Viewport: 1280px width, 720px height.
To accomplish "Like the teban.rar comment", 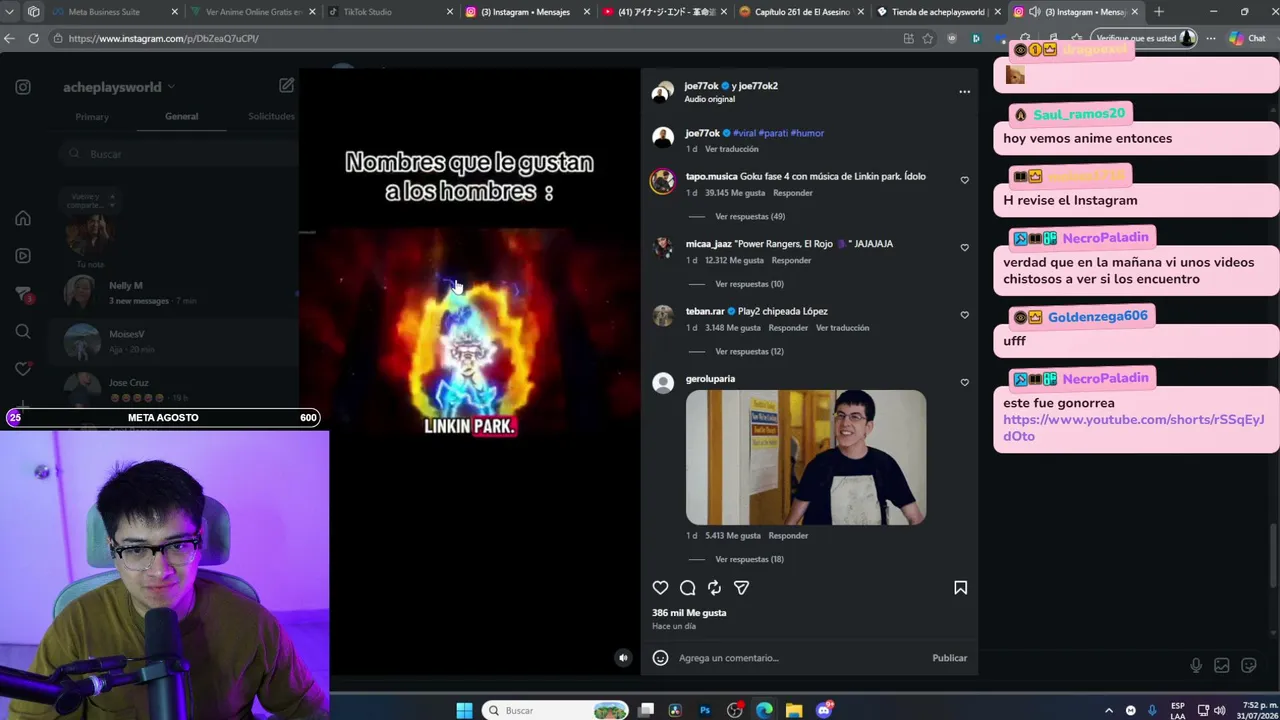I will [964, 315].
